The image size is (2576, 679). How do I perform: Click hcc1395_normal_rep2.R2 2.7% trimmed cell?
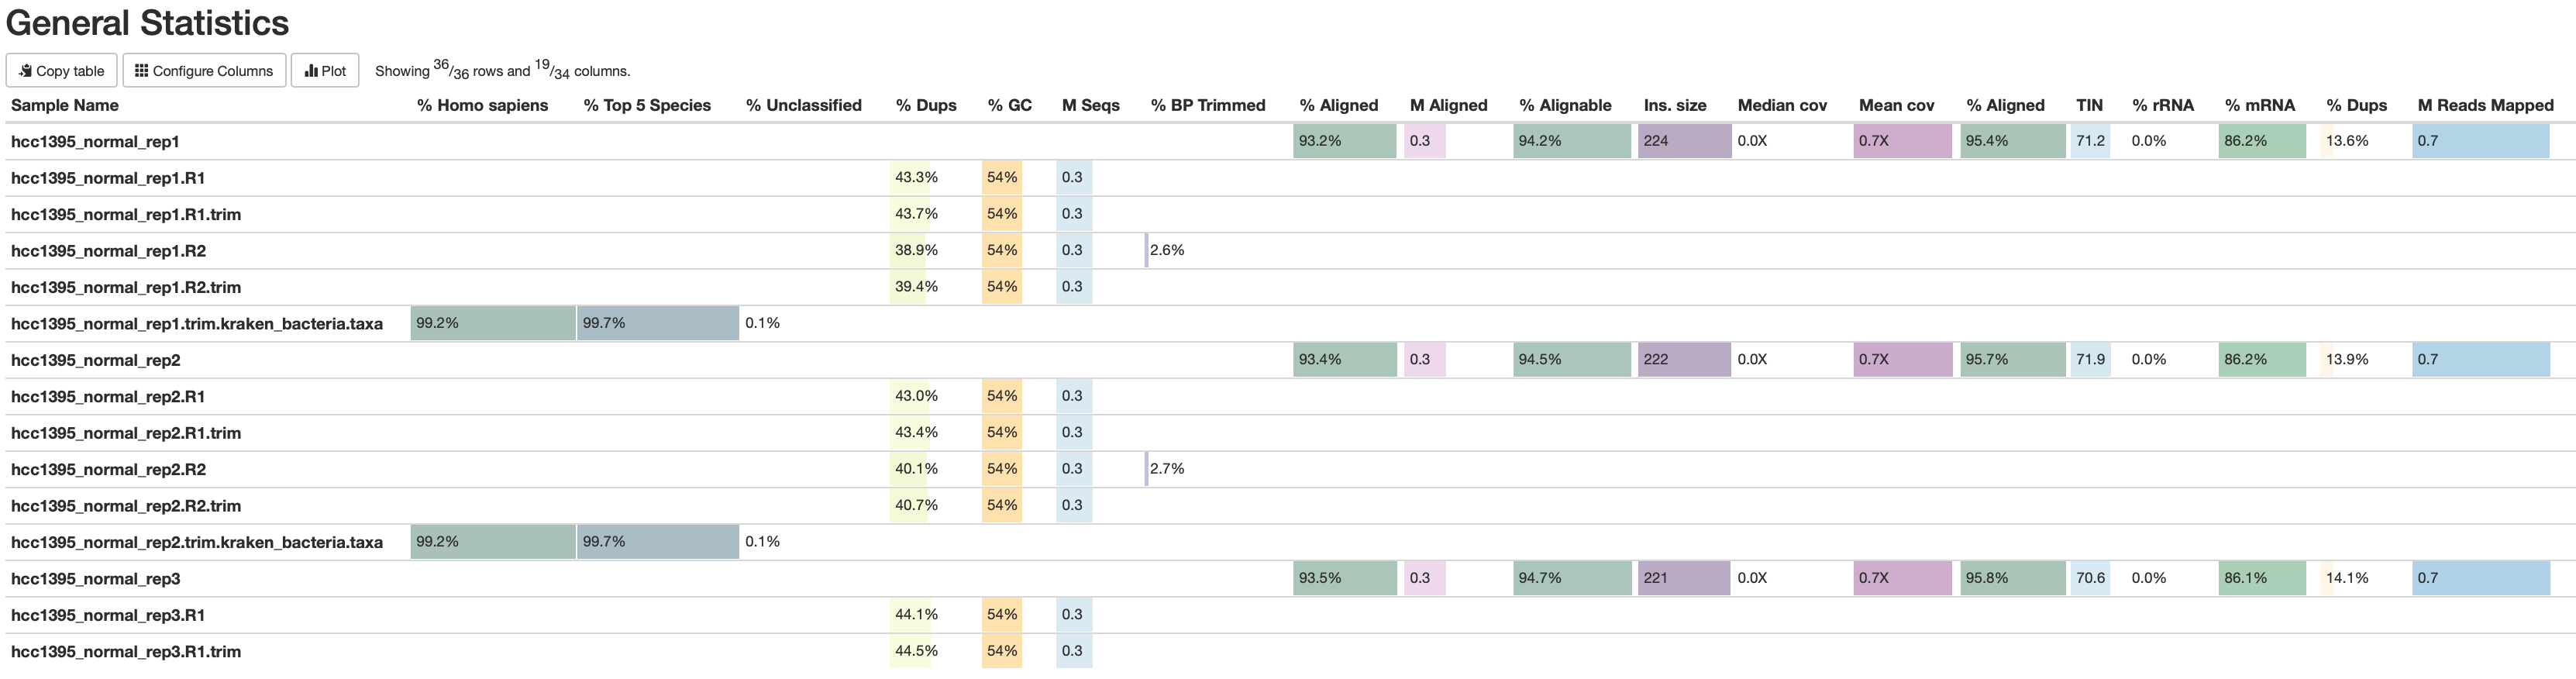[1167, 469]
